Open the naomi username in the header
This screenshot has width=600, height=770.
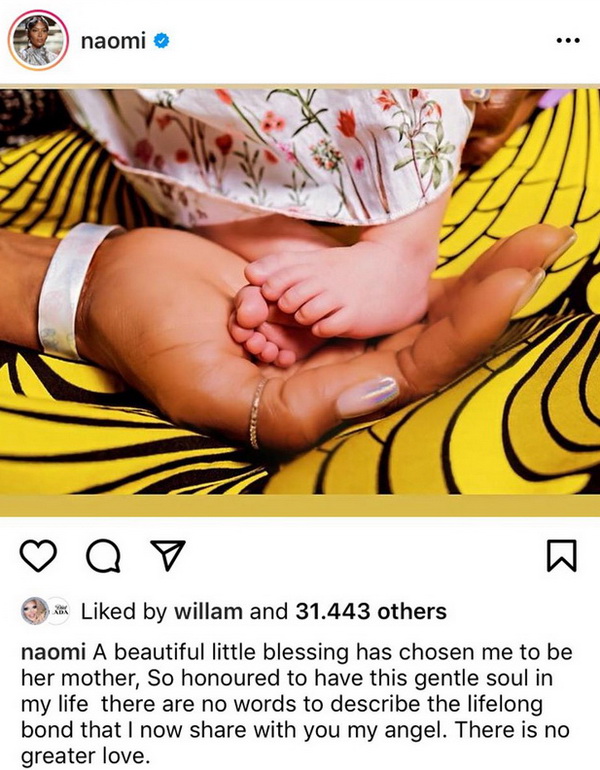(x=113, y=41)
